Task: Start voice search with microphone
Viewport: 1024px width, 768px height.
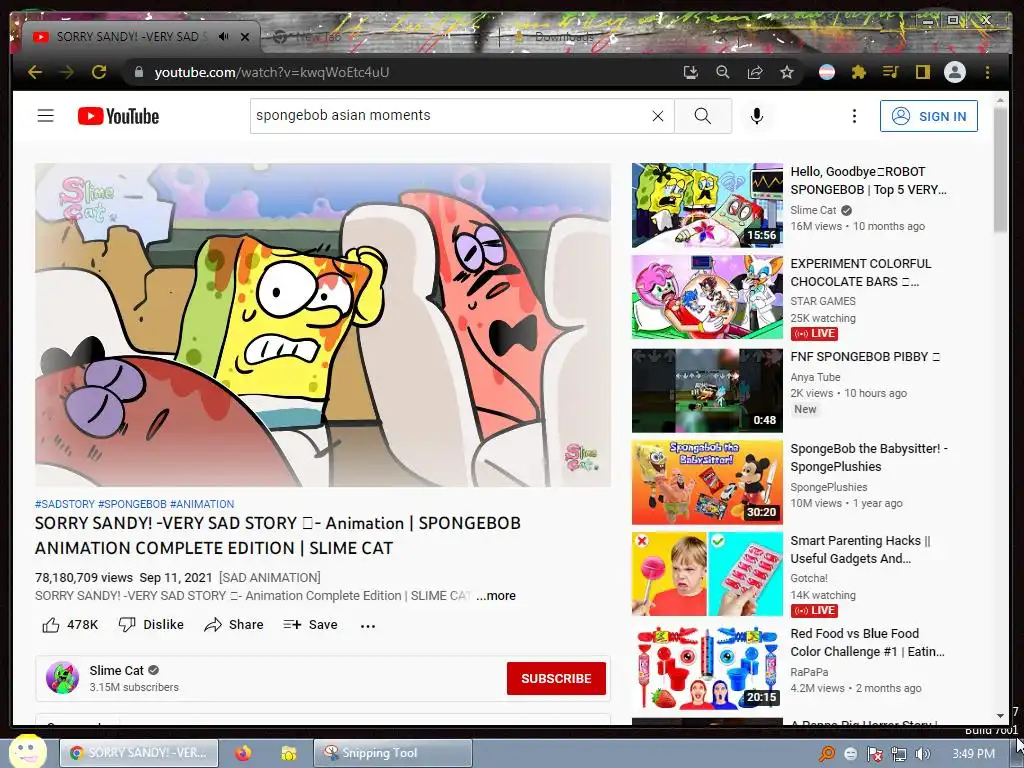Action: pos(757,116)
